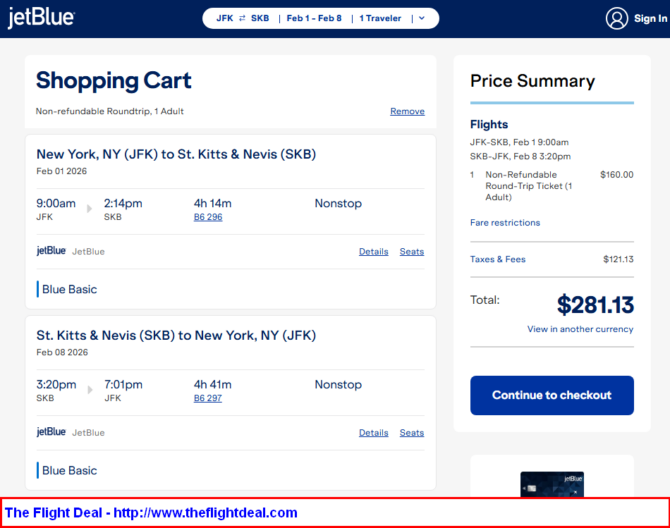The height and width of the screenshot is (528, 670).
Task: Click JetBlue airline logo on return flight
Action: (51, 432)
